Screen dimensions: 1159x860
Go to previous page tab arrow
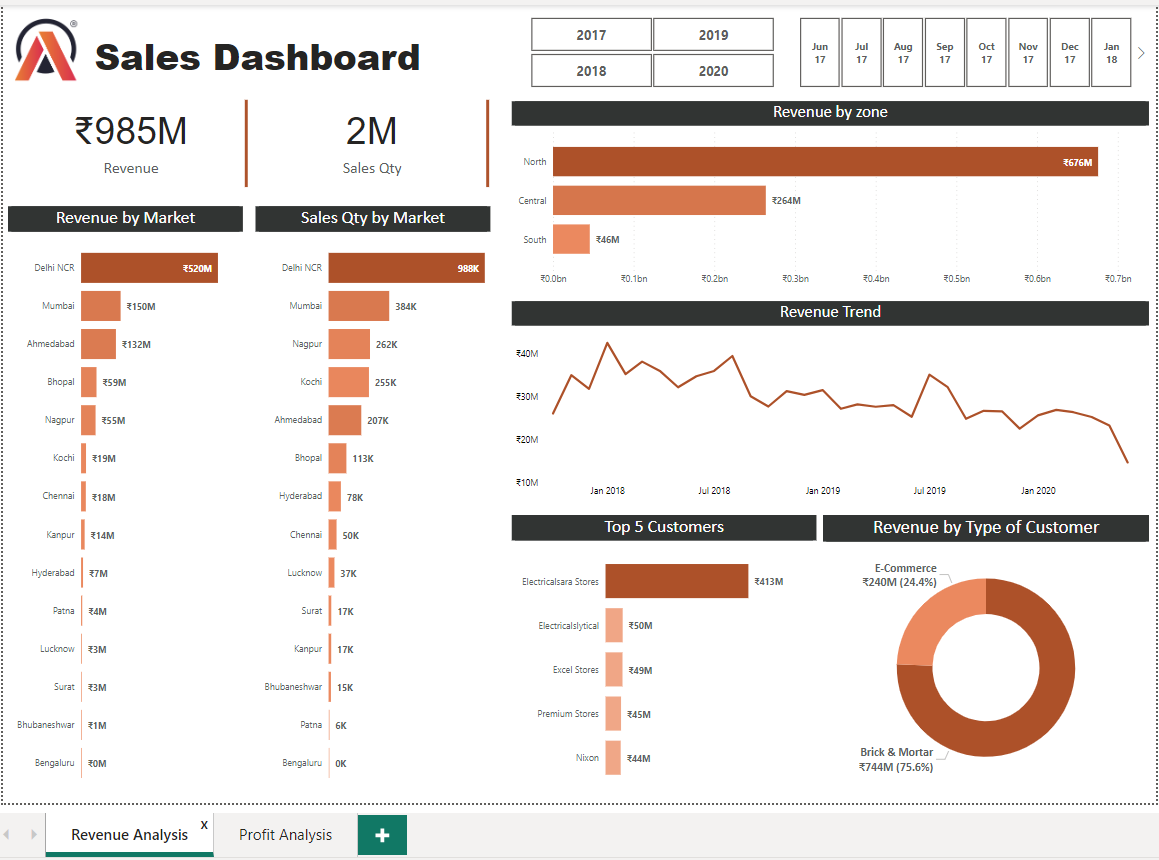8,834
